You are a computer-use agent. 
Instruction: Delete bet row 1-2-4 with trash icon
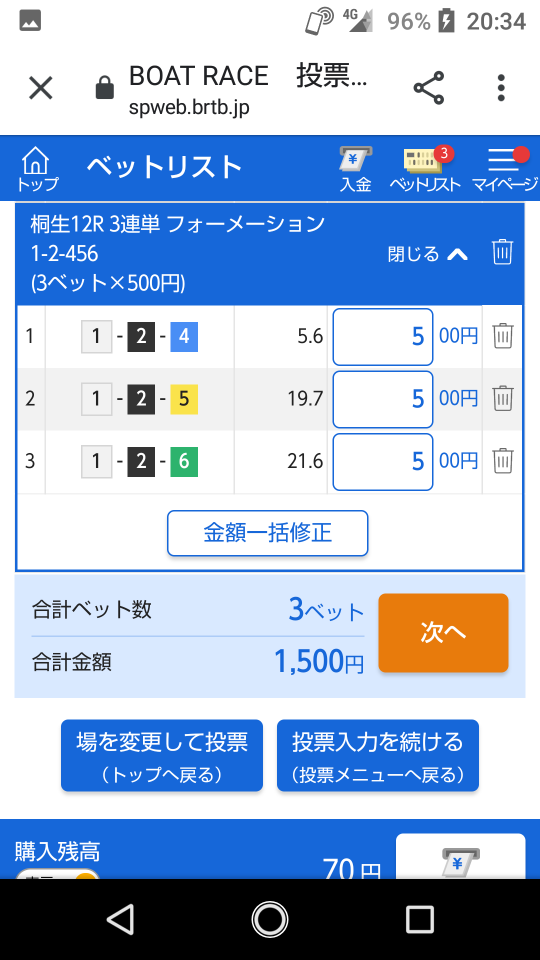[x=503, y=336]
